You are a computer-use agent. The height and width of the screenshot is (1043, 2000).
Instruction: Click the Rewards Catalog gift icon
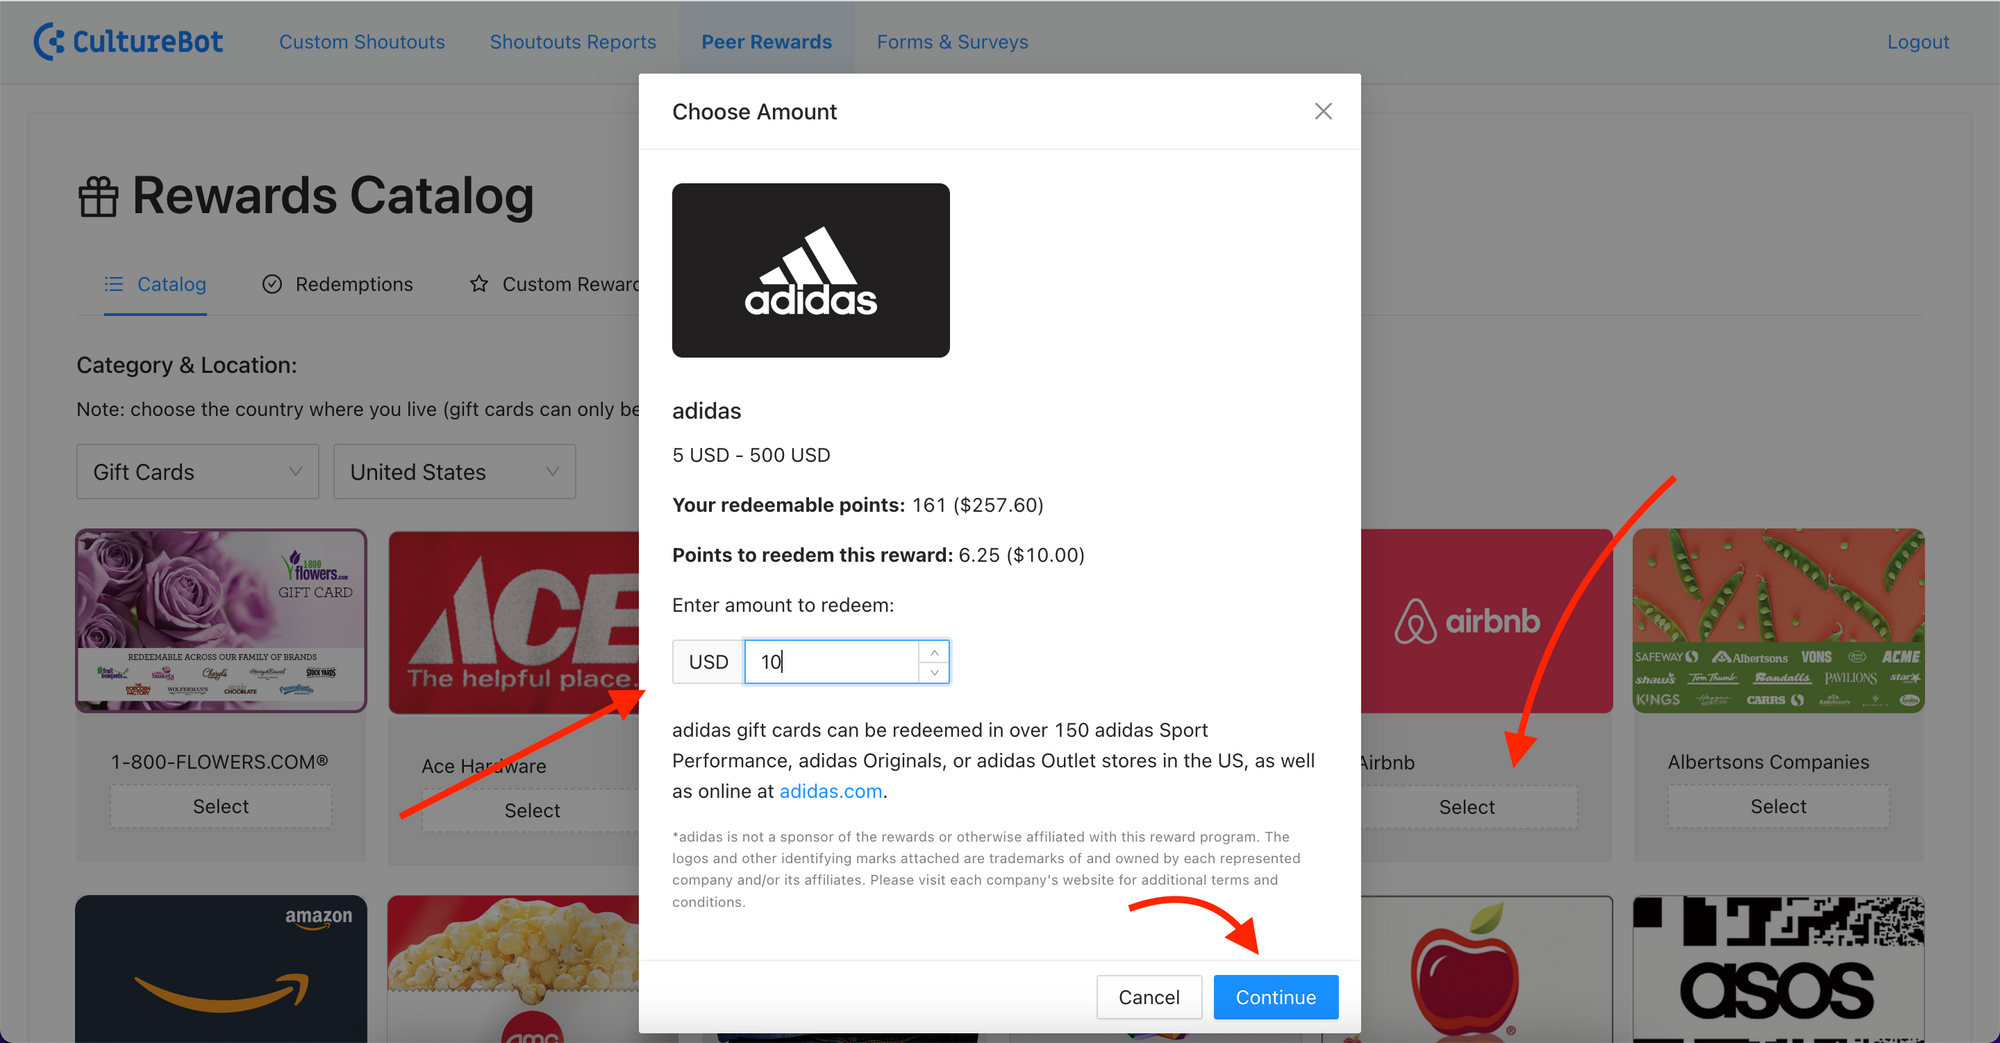pyautogui.click(x=98, y=196)
